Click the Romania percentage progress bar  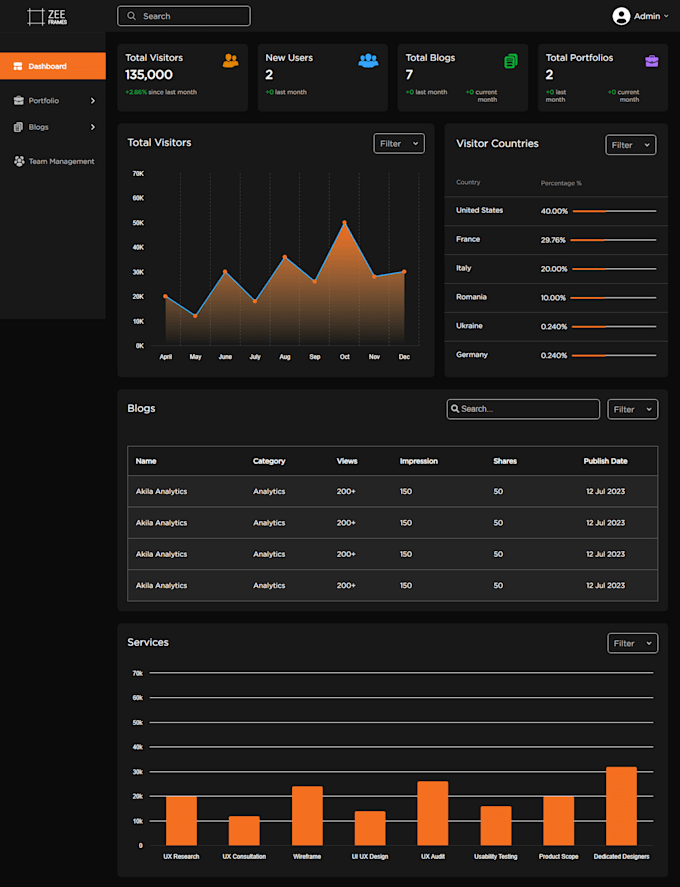tap(614, 298)
